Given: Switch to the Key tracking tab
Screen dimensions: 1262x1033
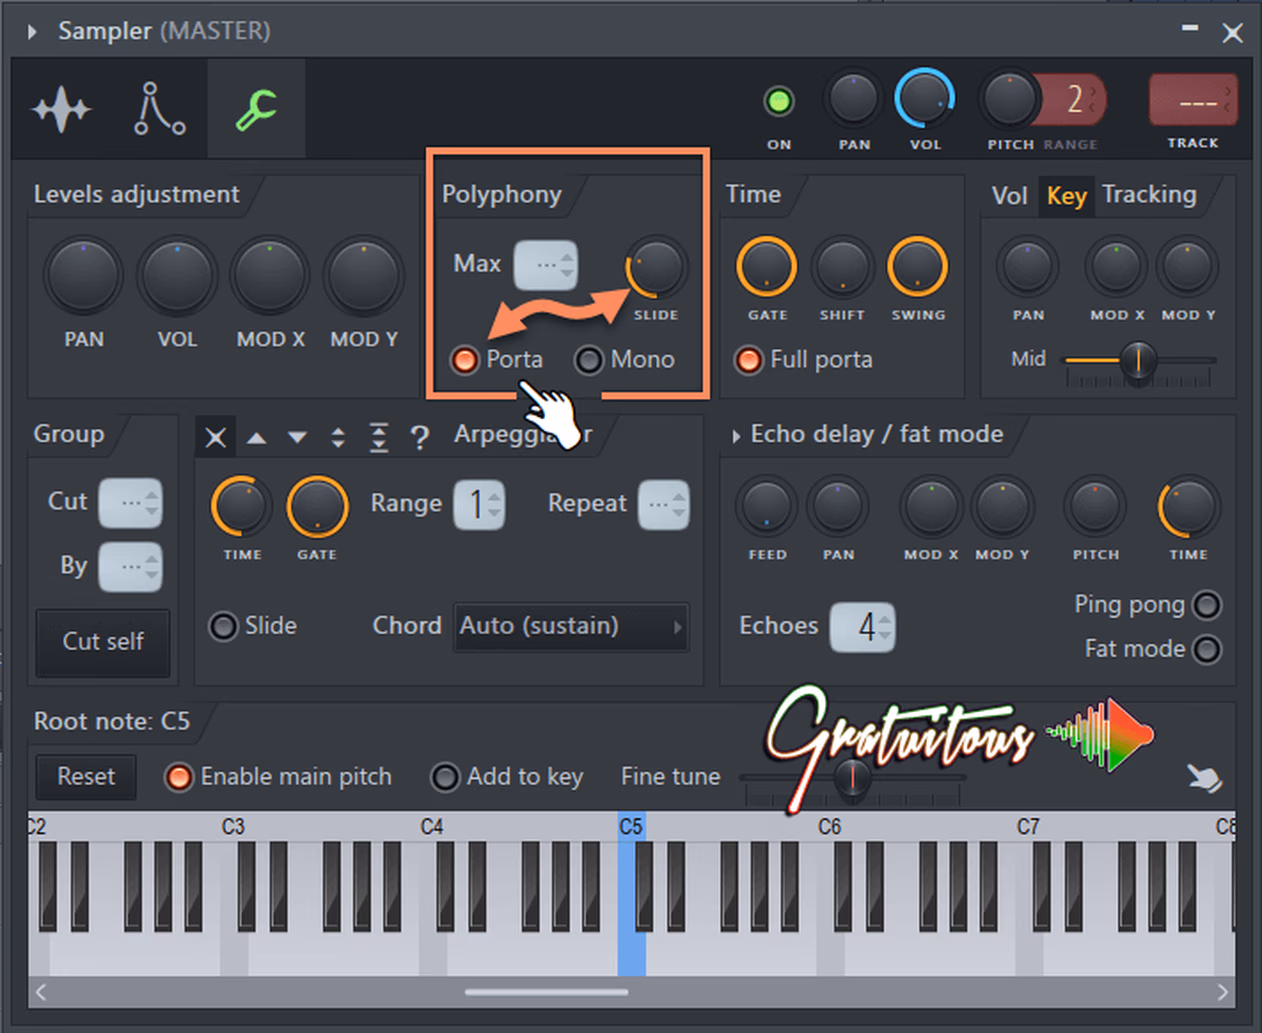Looking at the screenshot, I should tap(1066, 196).
